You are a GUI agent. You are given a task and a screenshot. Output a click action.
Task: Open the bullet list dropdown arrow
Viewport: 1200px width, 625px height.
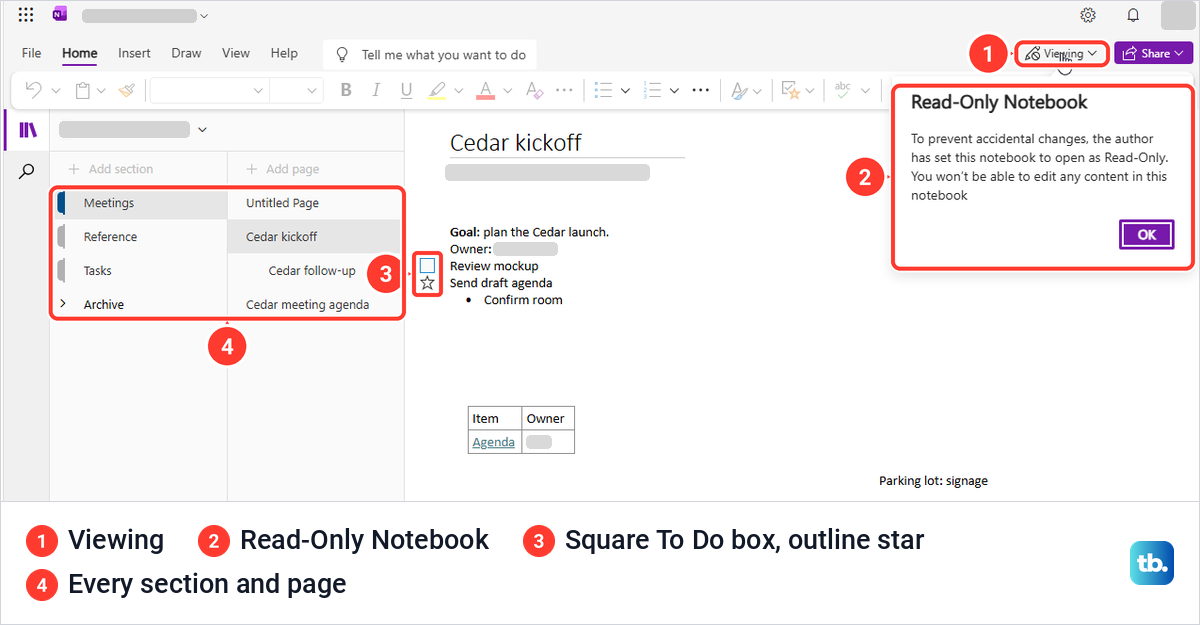pos(625,91)
